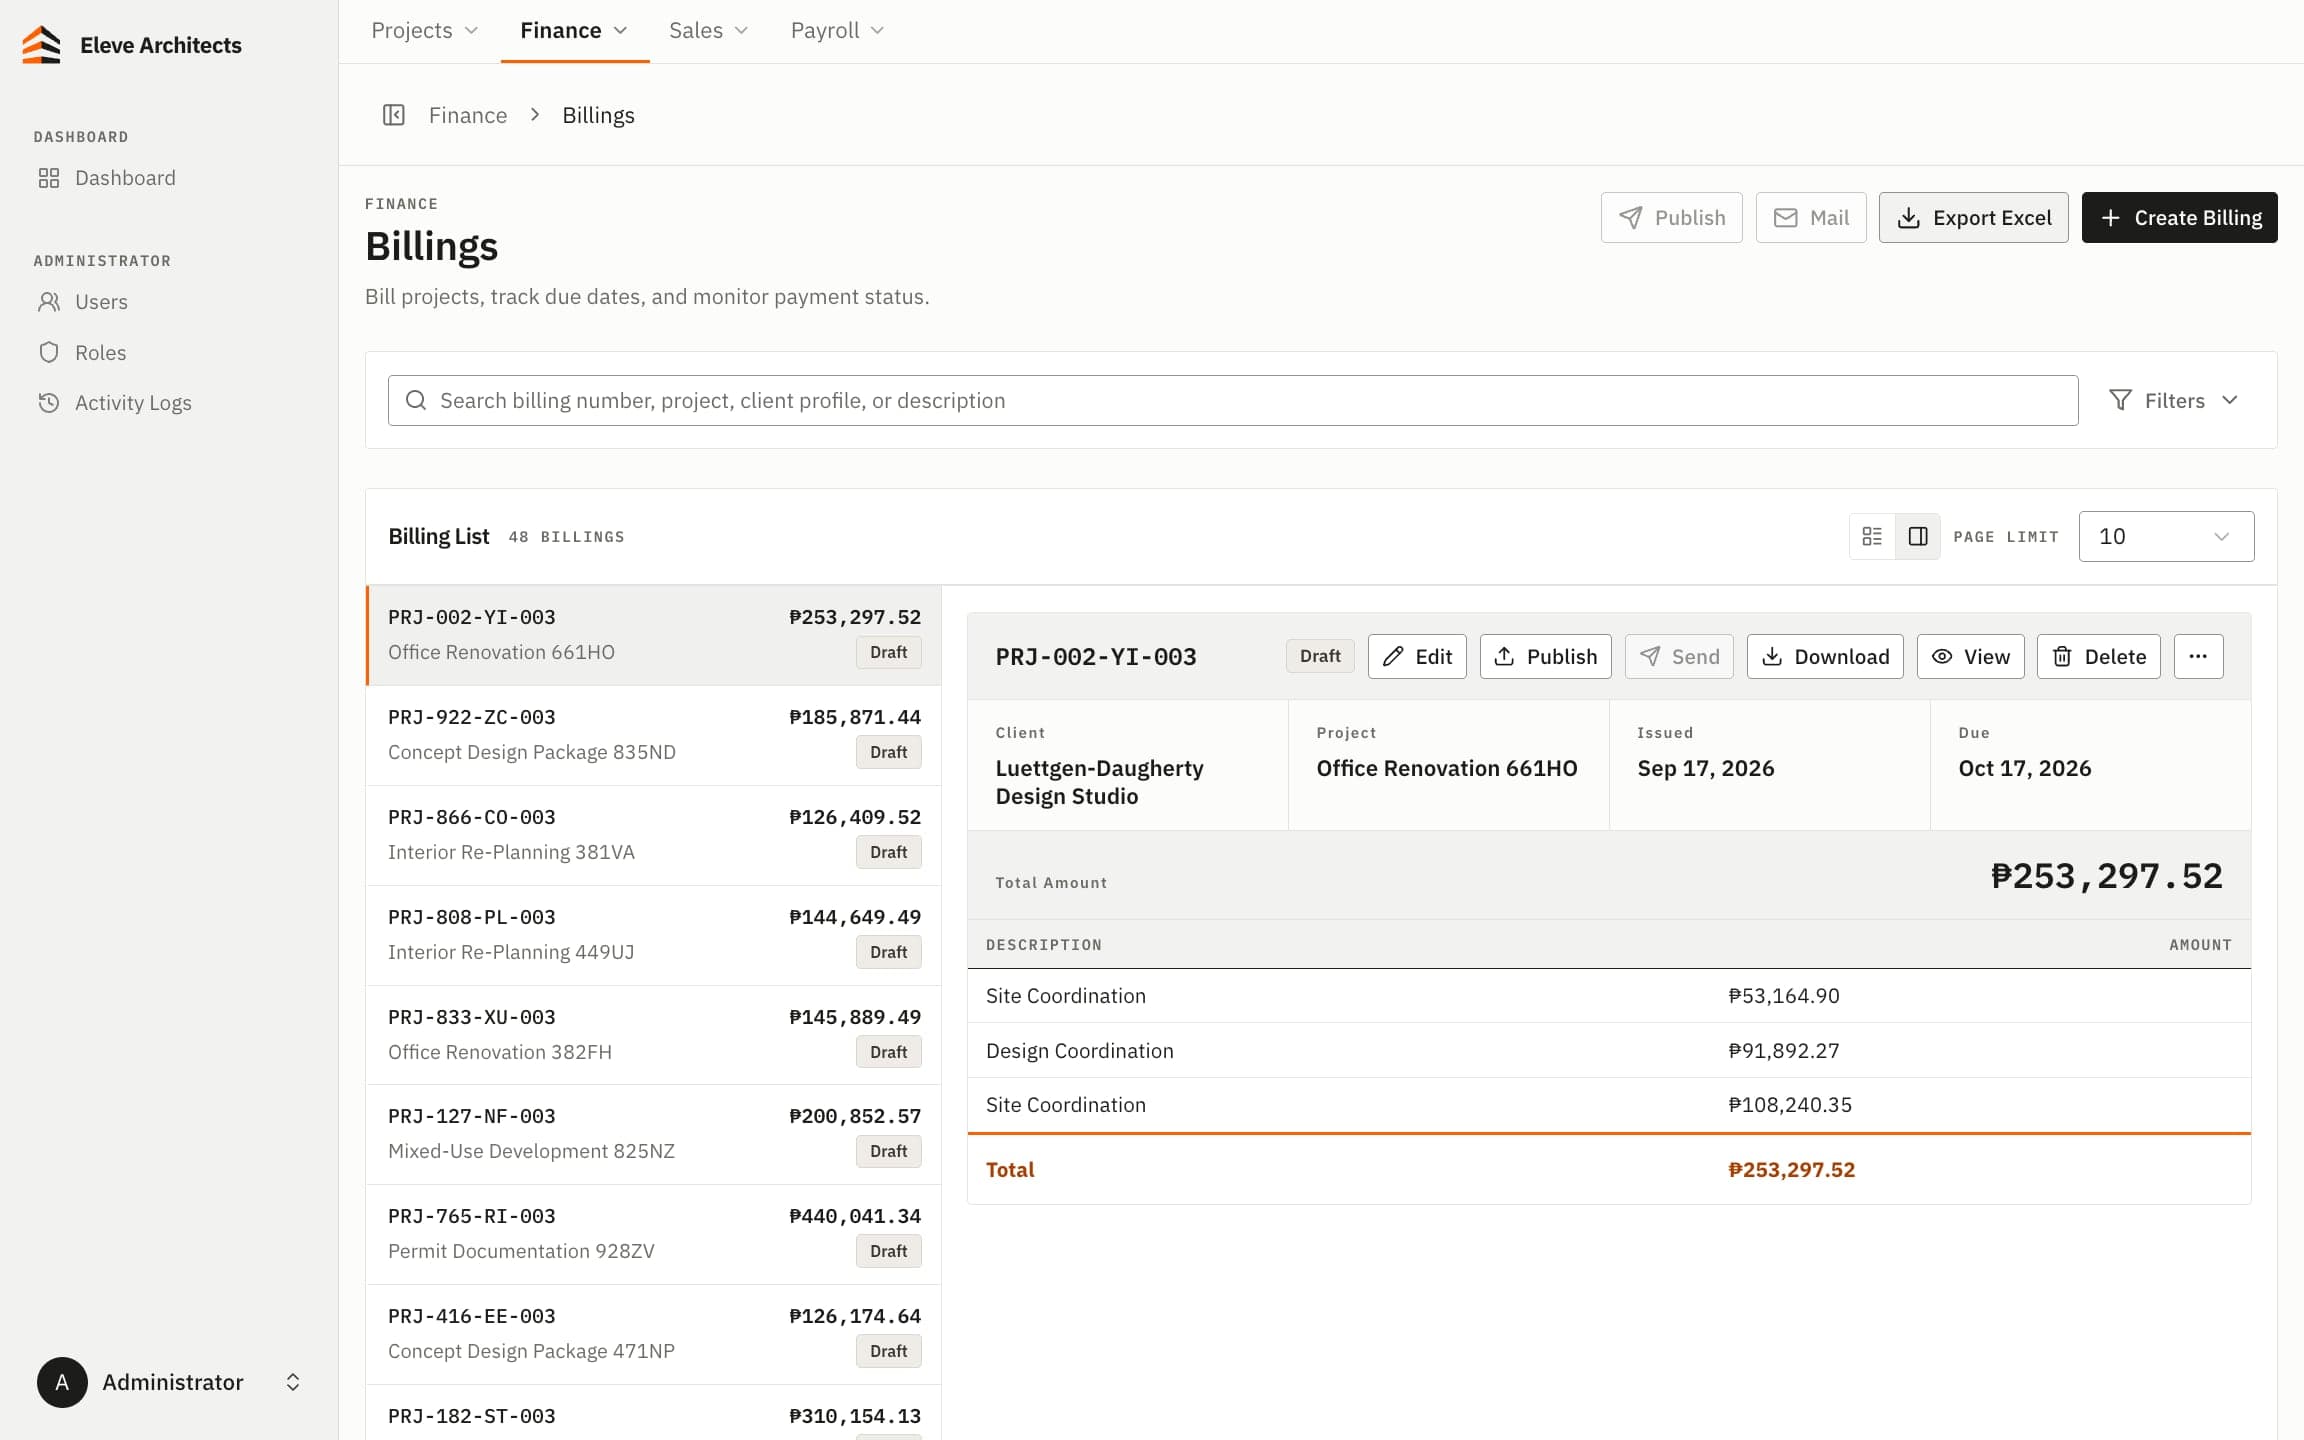The width and height of the screenshot is (2304, 1440).
Task: Click the Billings breadcrumb
Action: (598, 115)
